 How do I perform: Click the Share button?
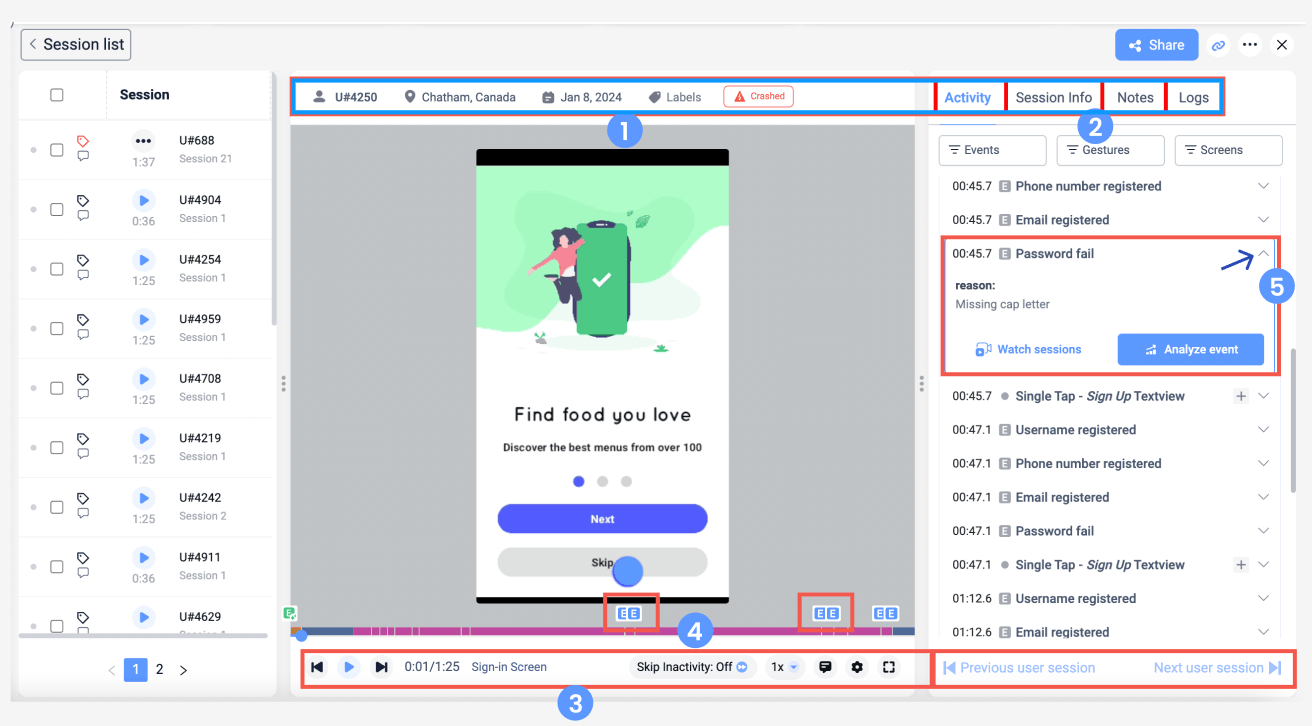[x=1156, y=44]
